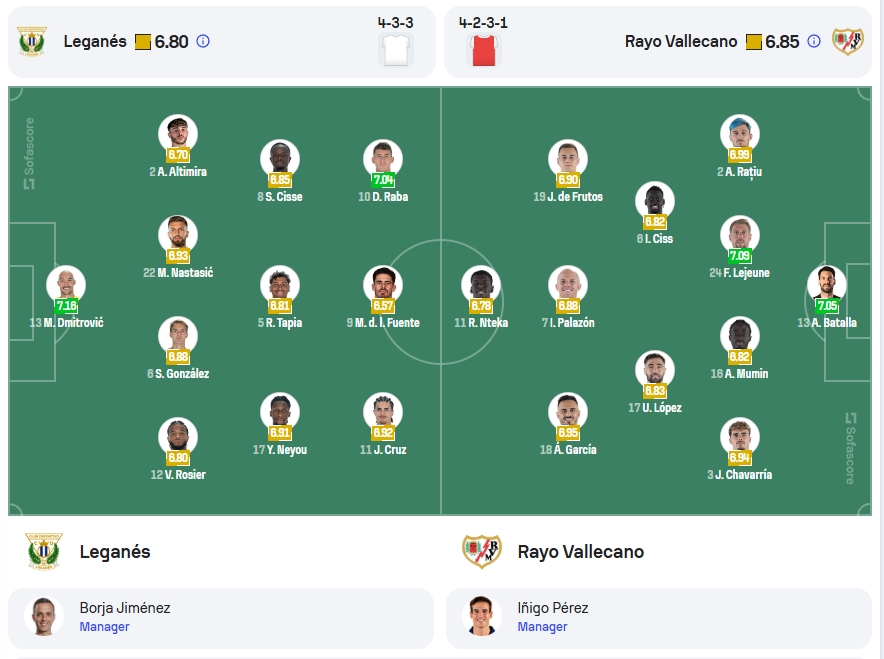Click the info icon beside Rayo Vallecano 6.85 rating
Image resolution: width=884 pixels, height=659 pixels.
[x=814, y=41]
